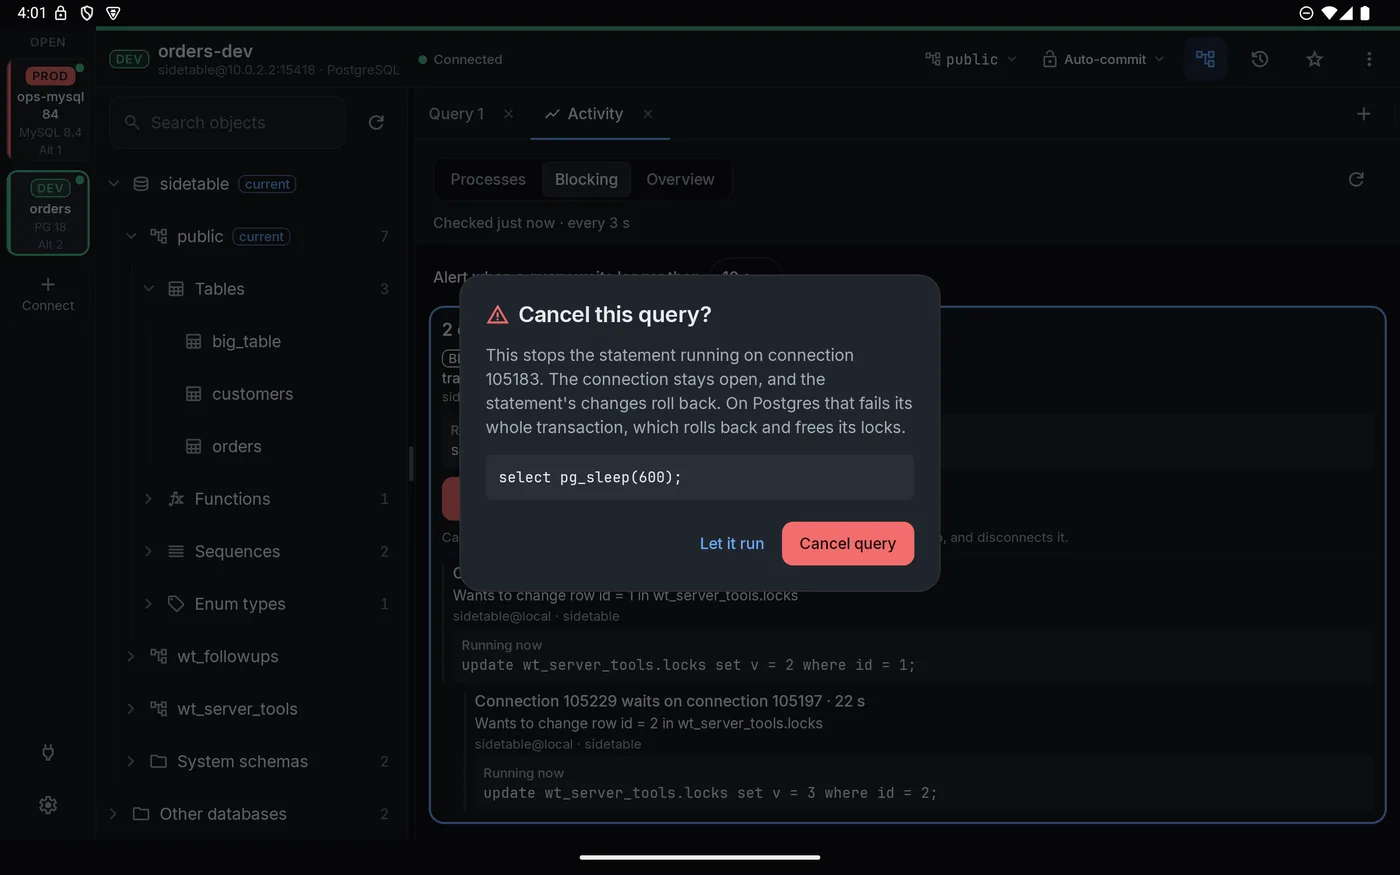
Task: Click the Functions fx icon
Action: coord(176,499)
